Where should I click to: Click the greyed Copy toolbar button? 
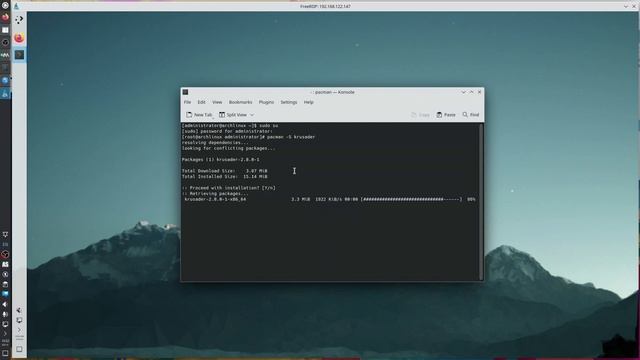point(420,115)
